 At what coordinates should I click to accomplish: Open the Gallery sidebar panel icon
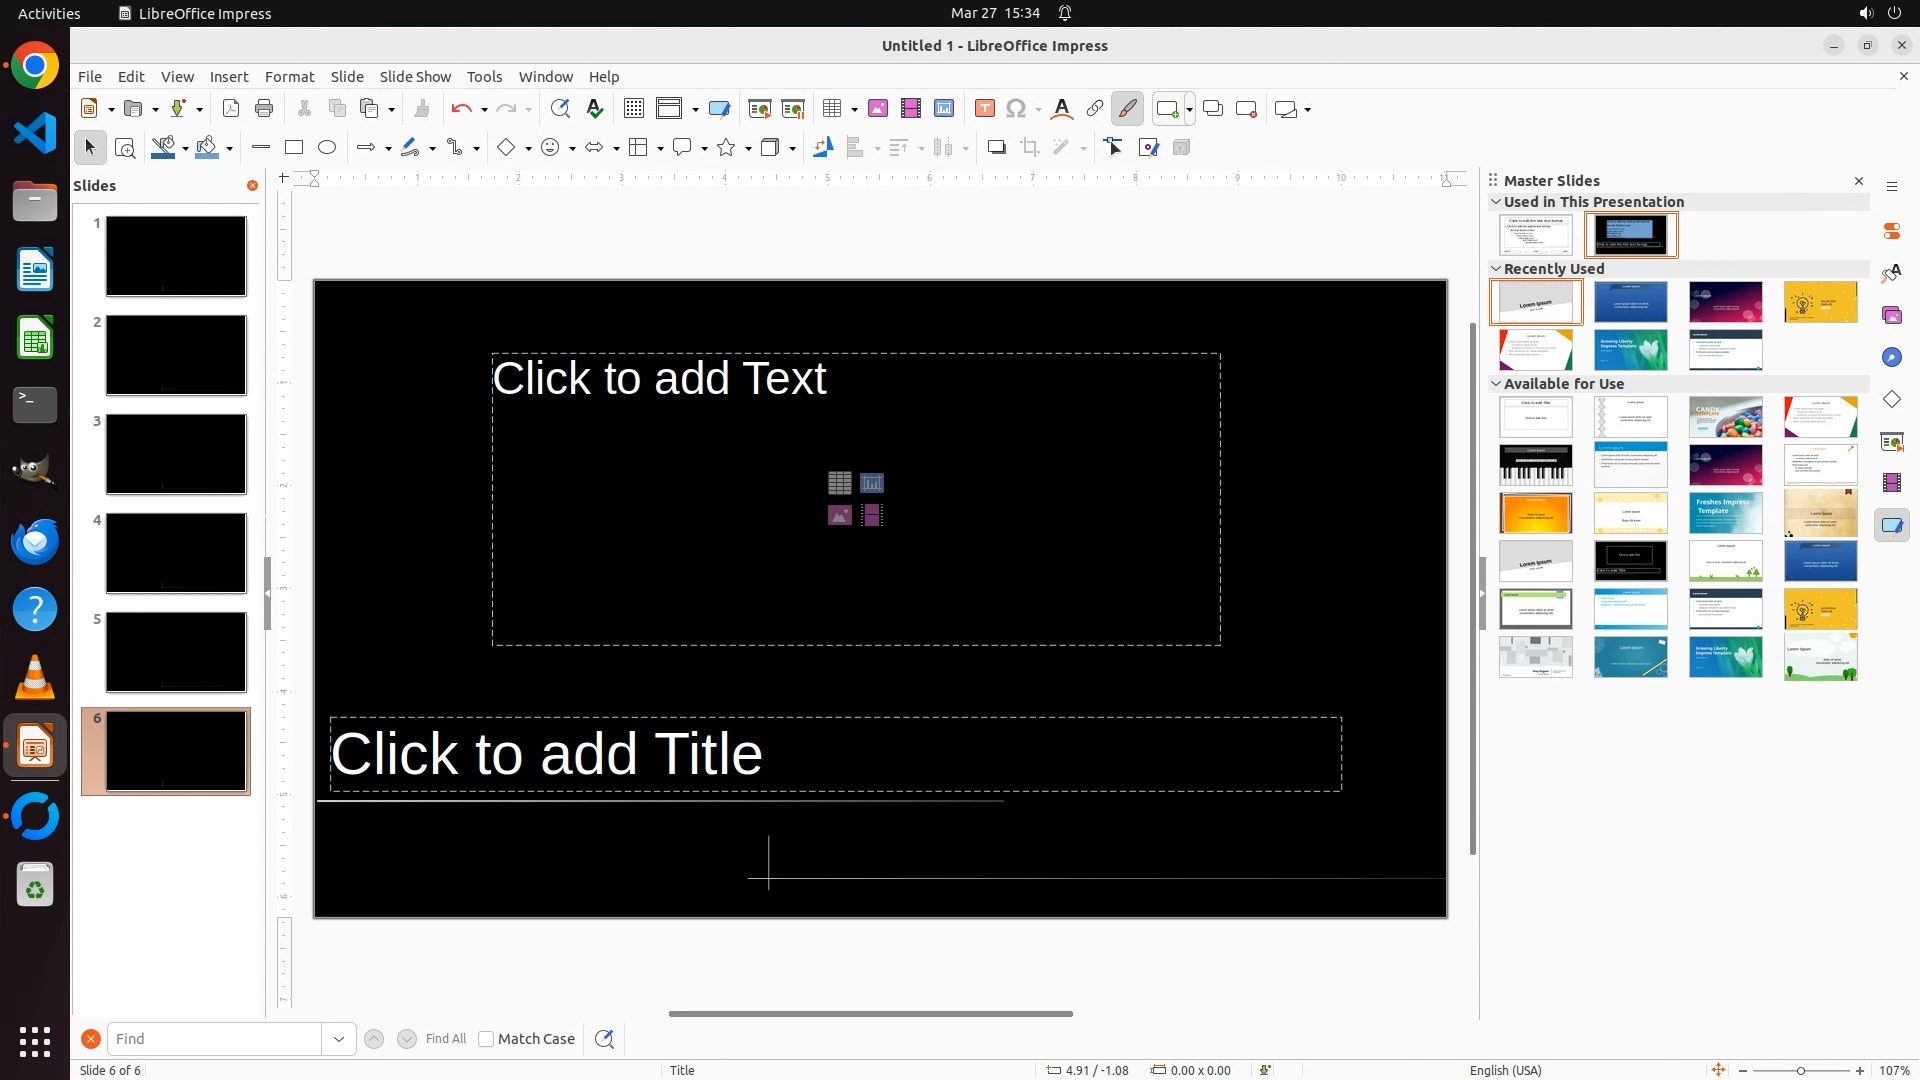[x=1892, y=315]
